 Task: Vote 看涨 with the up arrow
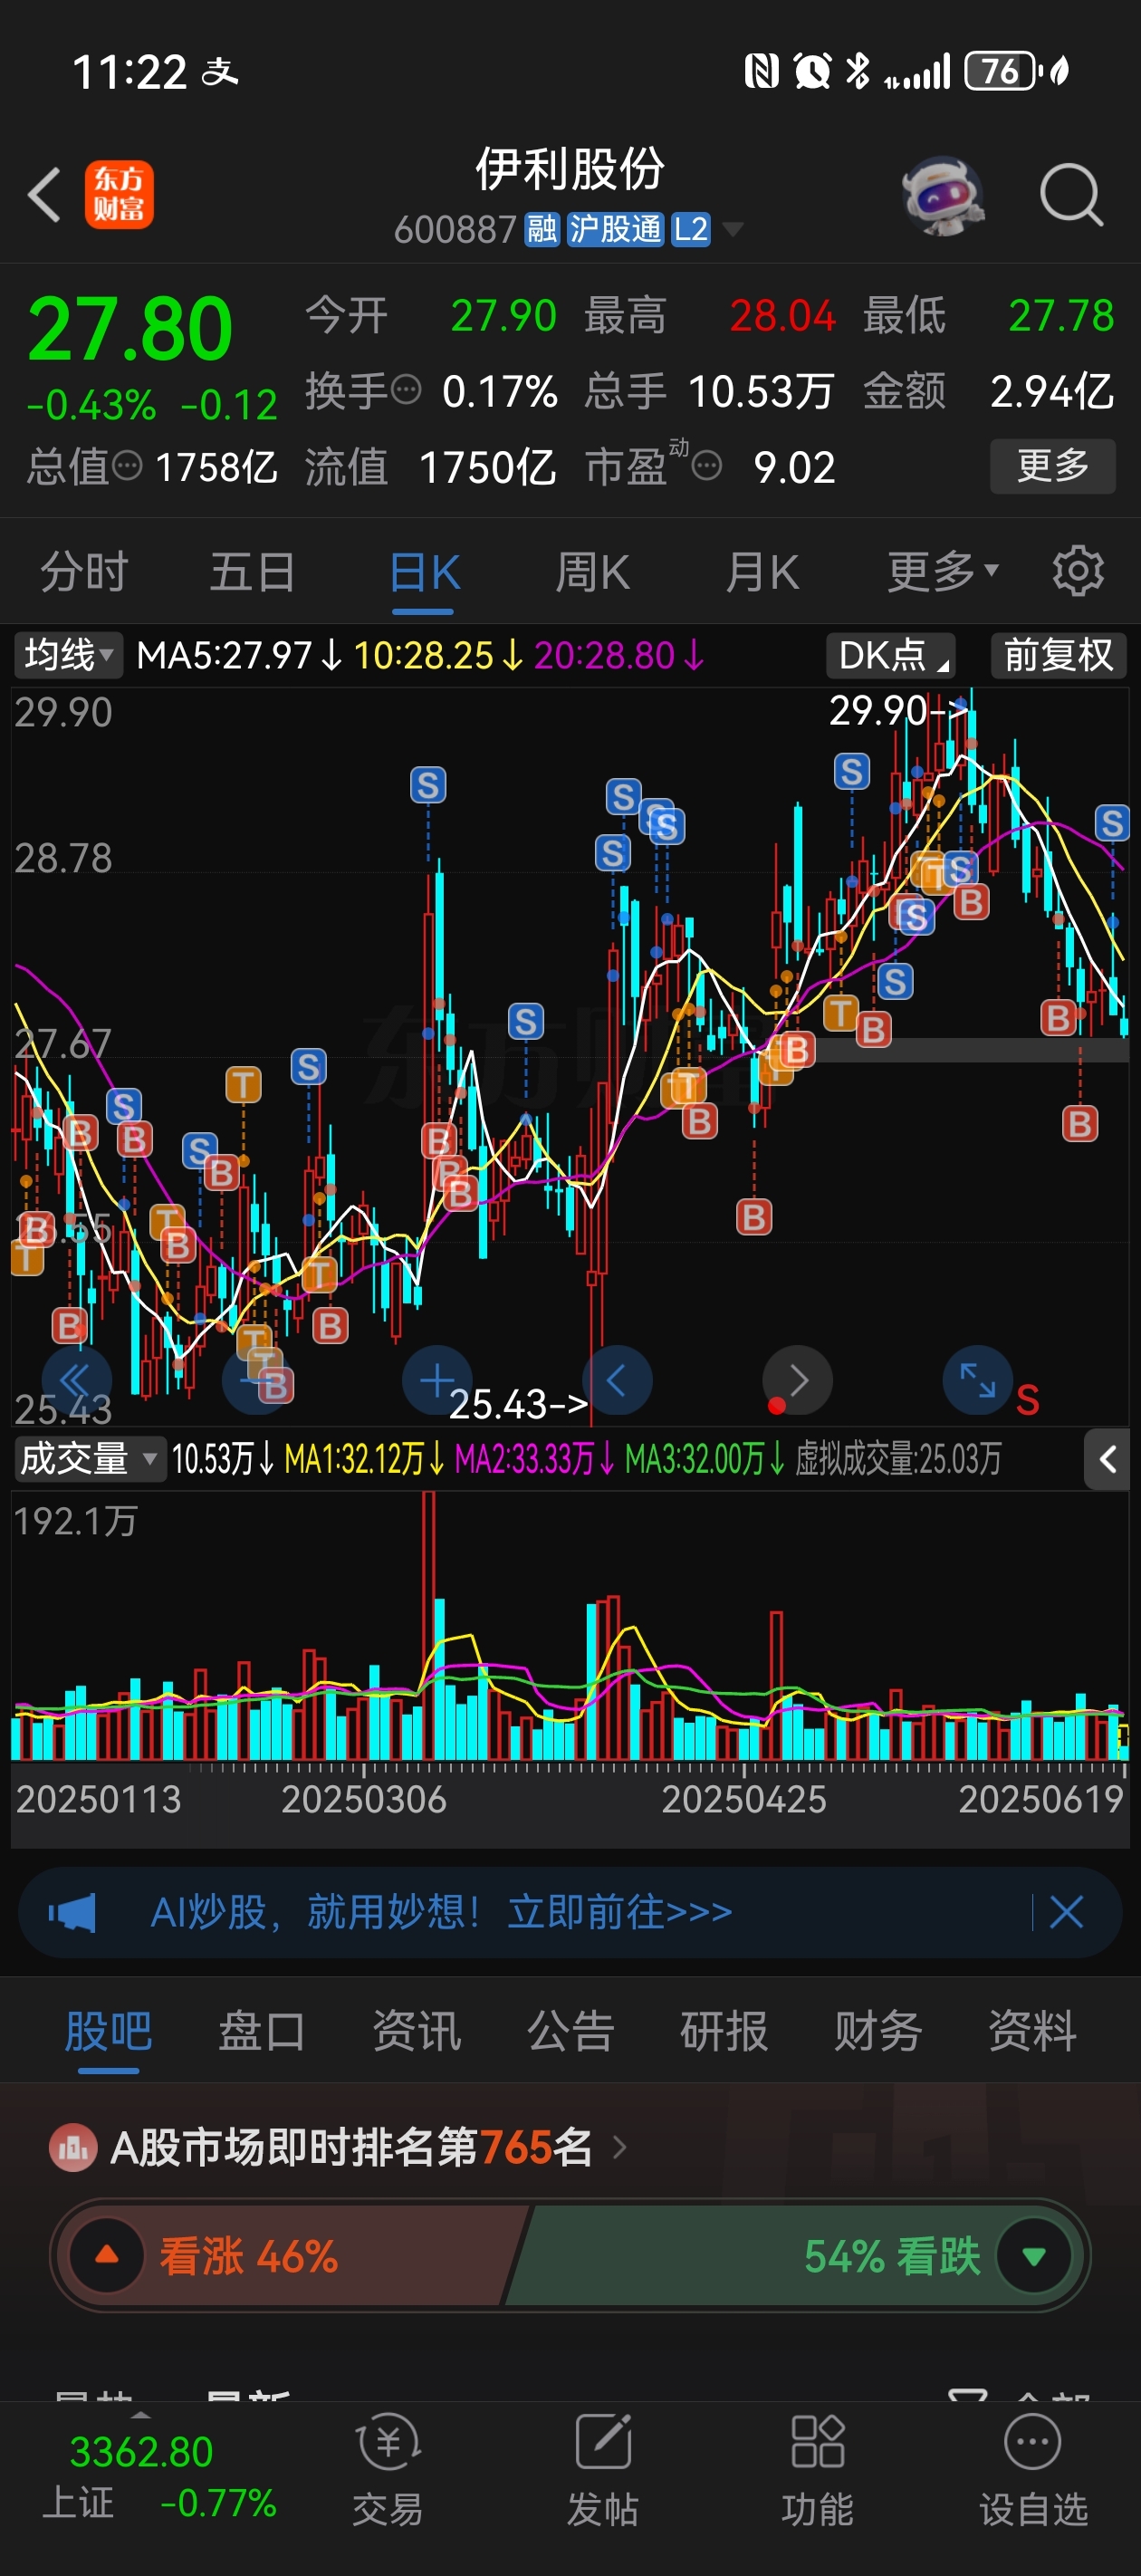[107, 2255]
